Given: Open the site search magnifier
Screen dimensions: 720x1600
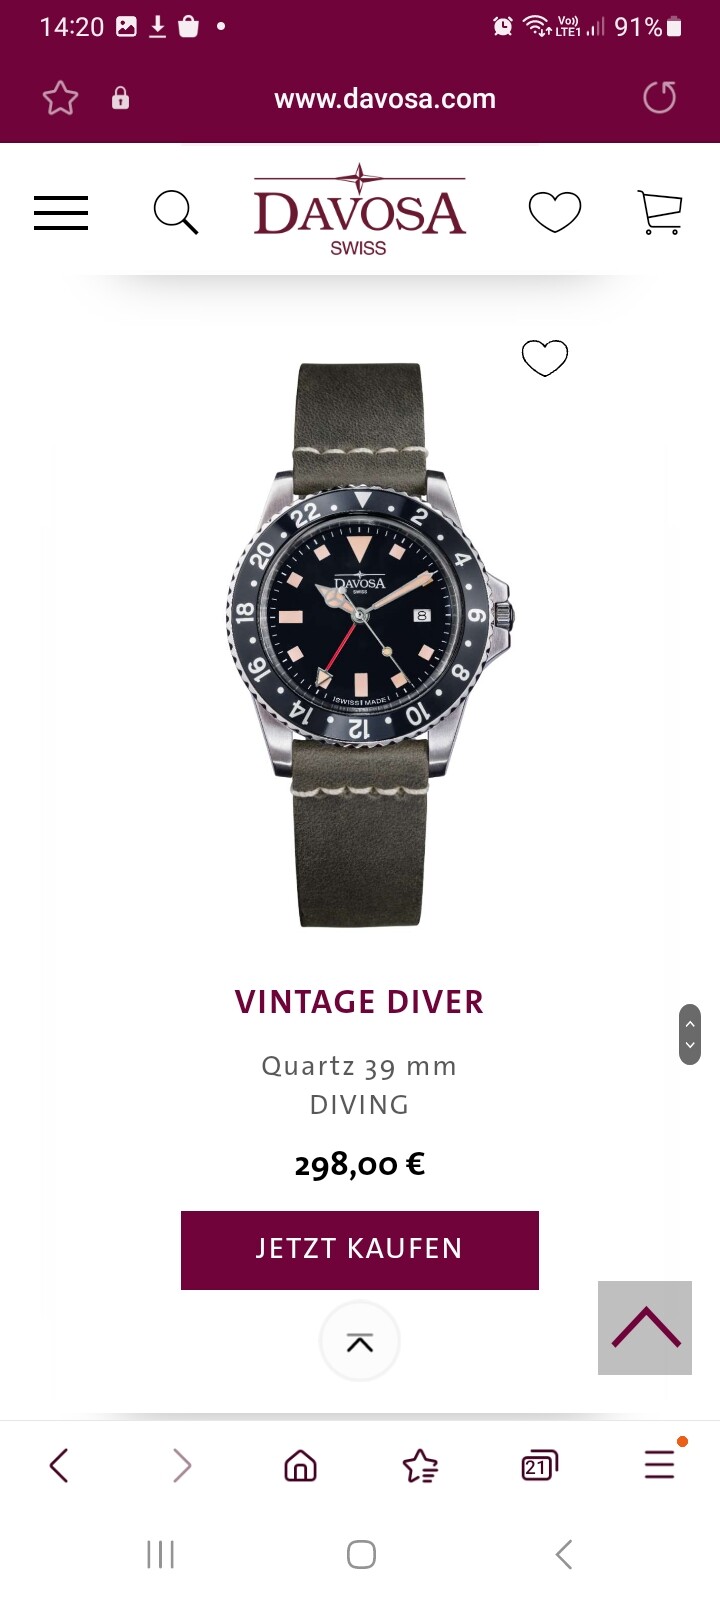Looking at the screenshot, I should coord(175,213).
